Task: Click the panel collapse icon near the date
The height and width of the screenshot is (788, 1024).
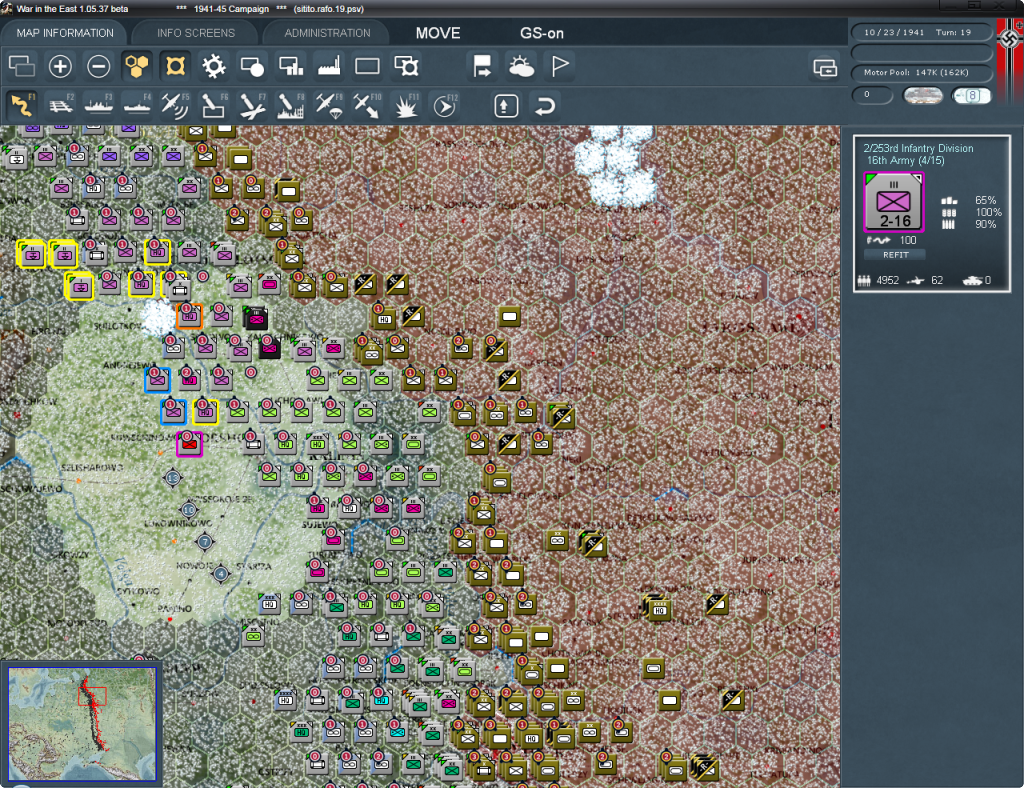Action: click(x=825, y=67)
